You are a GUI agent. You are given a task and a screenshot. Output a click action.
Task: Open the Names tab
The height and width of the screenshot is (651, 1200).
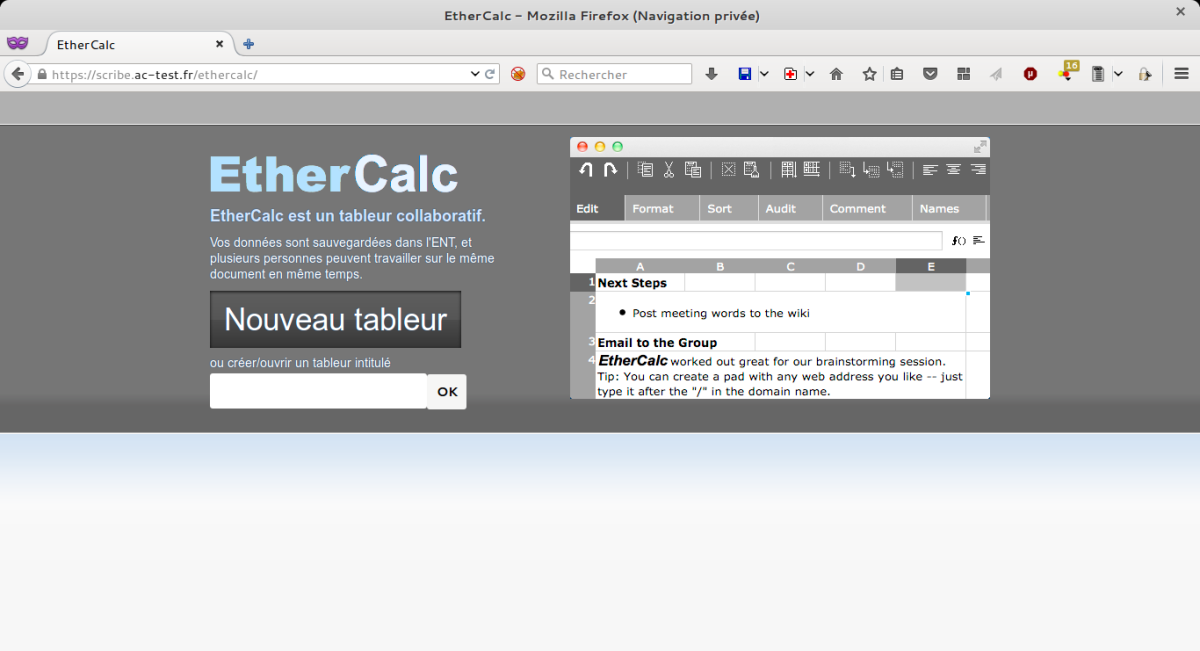(x=949, y=208)
